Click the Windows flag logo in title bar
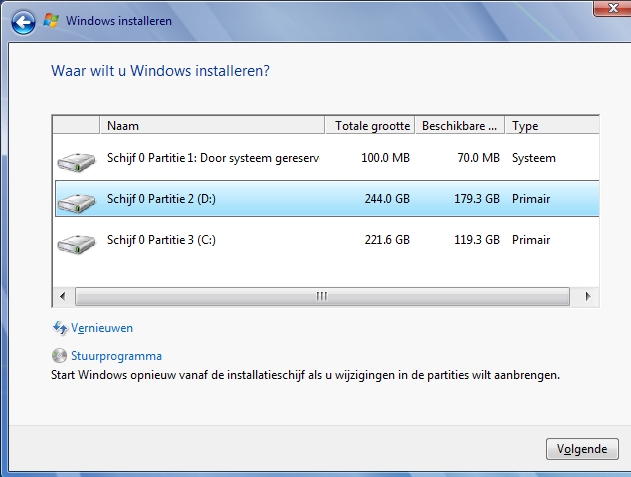Screen dimensions: 631x477 click(52, 21)
